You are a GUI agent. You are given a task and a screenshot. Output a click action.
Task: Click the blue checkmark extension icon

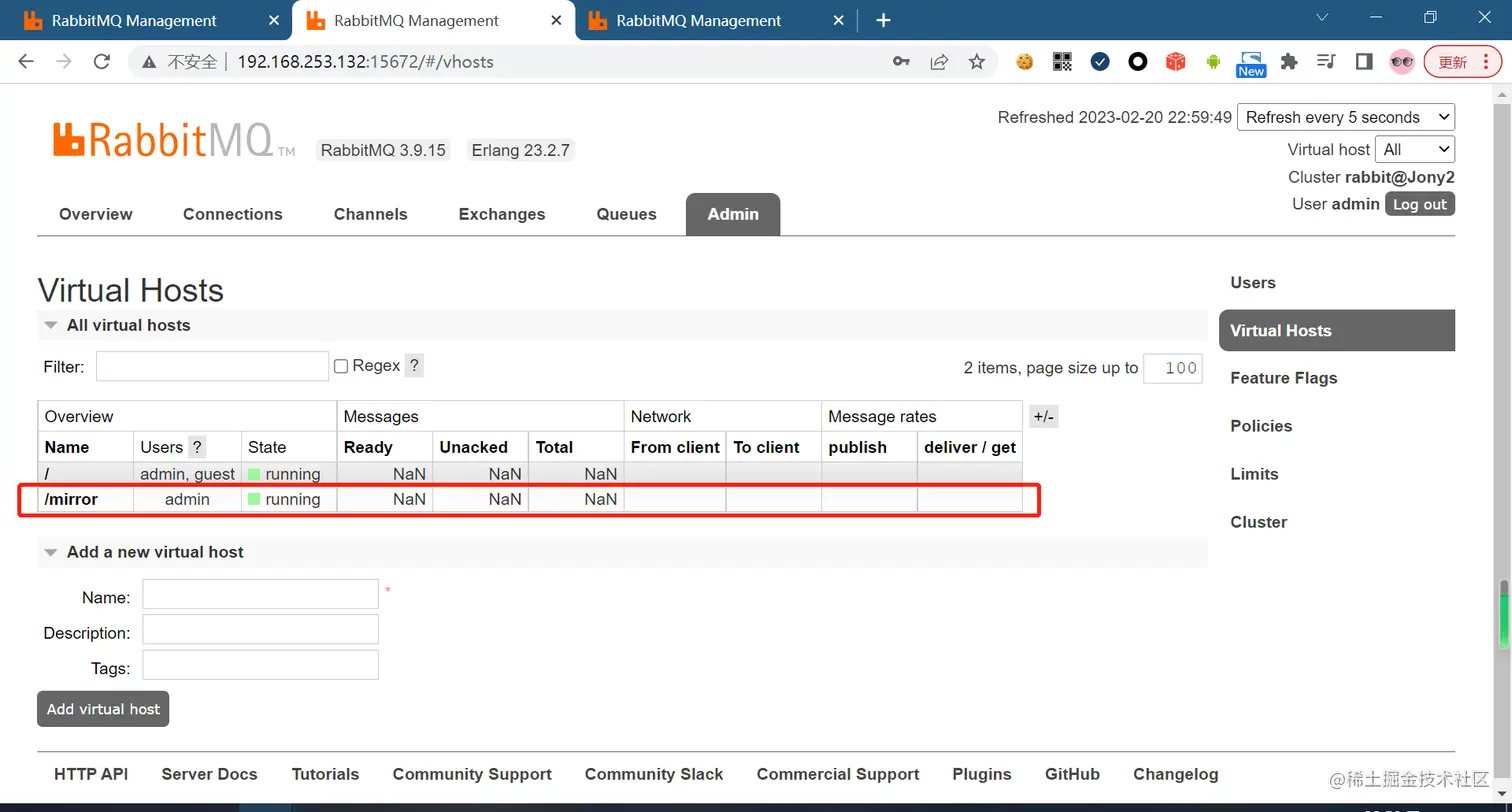1100,62
